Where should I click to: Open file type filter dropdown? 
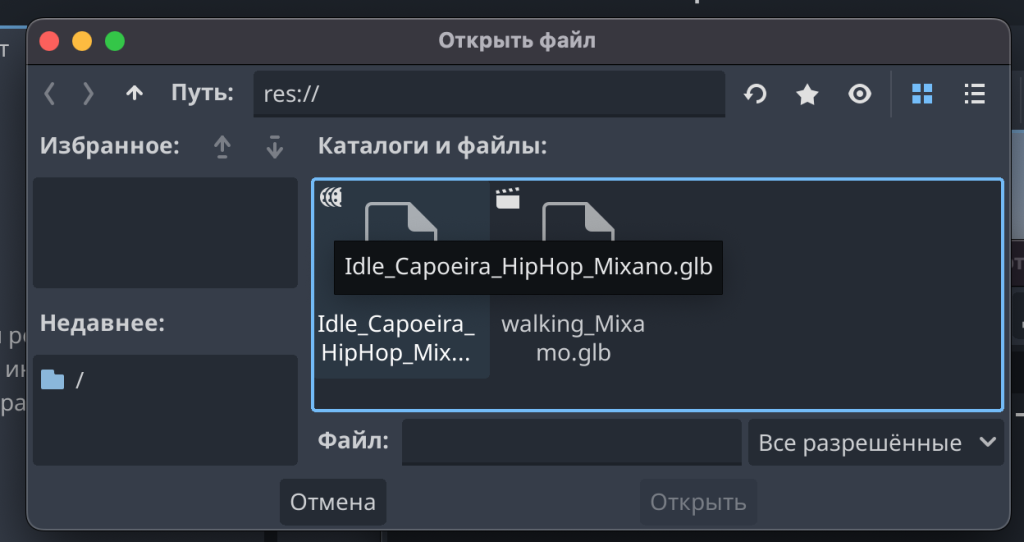[875, 443]
